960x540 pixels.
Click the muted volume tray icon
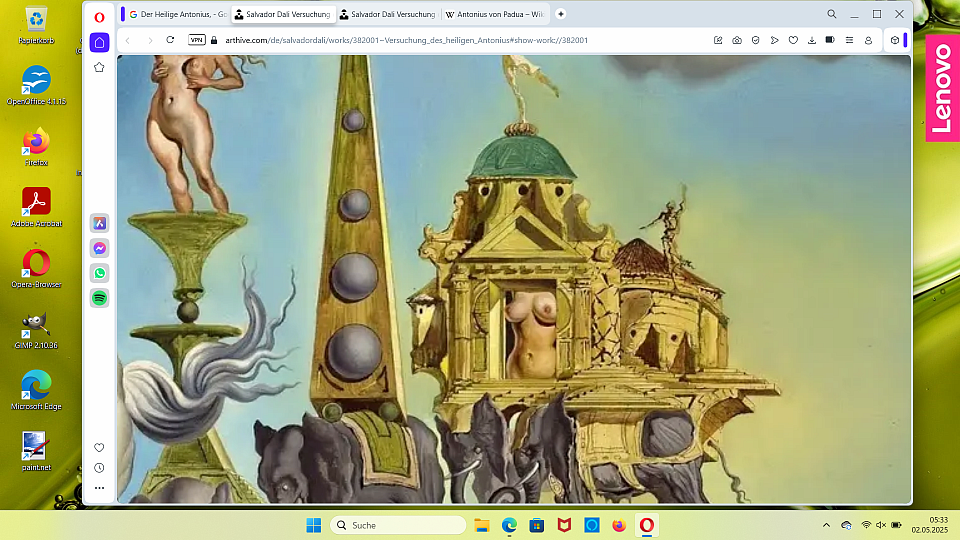[x=881, y=525]
